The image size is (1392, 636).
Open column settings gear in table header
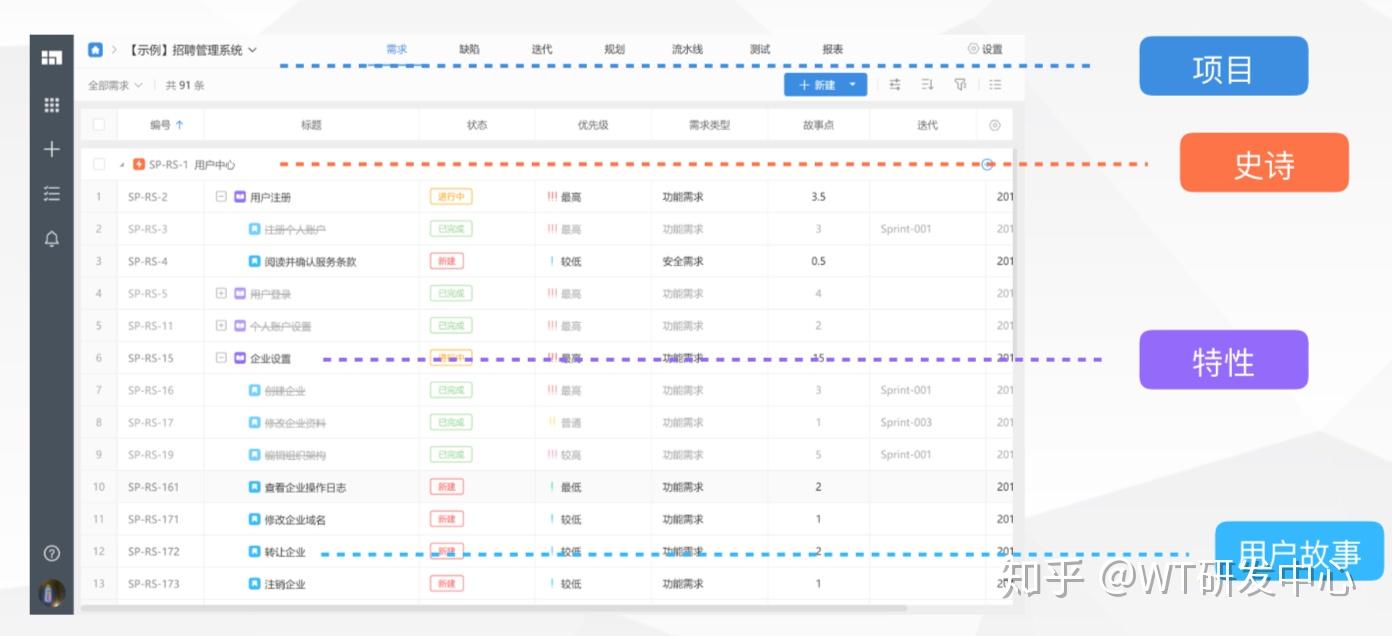coord(994,125)
